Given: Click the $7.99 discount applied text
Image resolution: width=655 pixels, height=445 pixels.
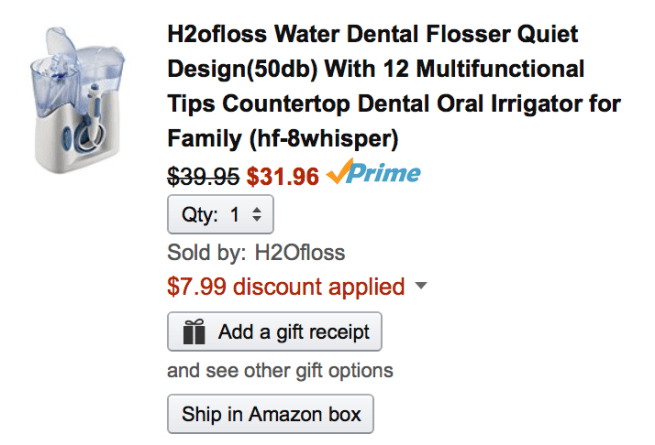Looking at the screenshot, I should point(285,288).
